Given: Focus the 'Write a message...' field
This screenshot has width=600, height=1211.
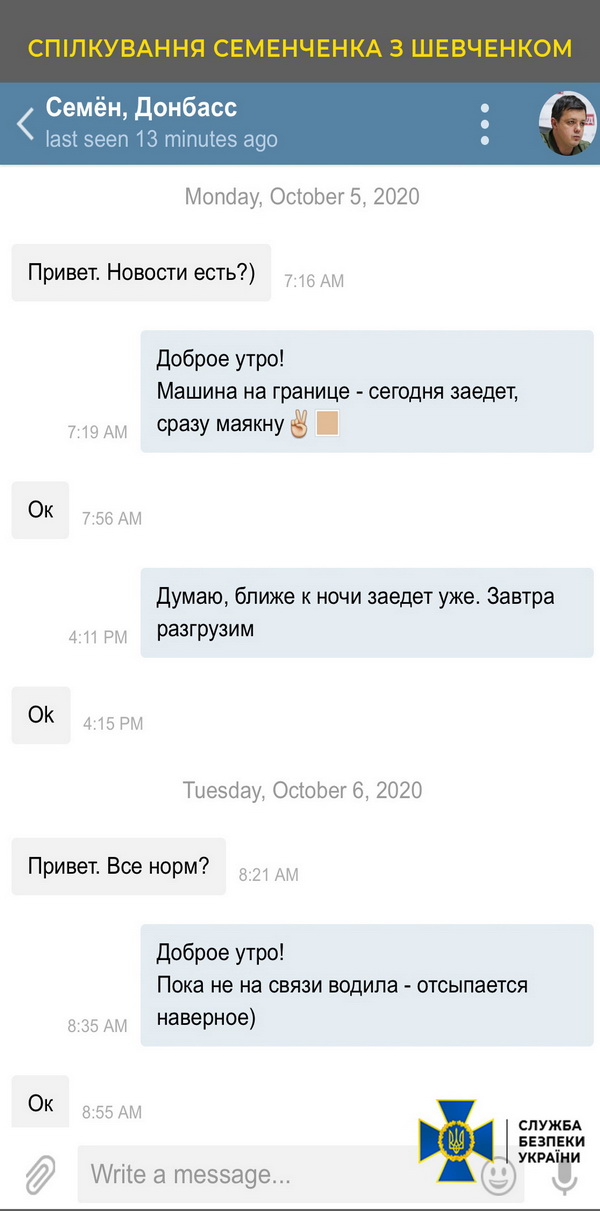Looking at the screenshot, I should (280, 1173).
